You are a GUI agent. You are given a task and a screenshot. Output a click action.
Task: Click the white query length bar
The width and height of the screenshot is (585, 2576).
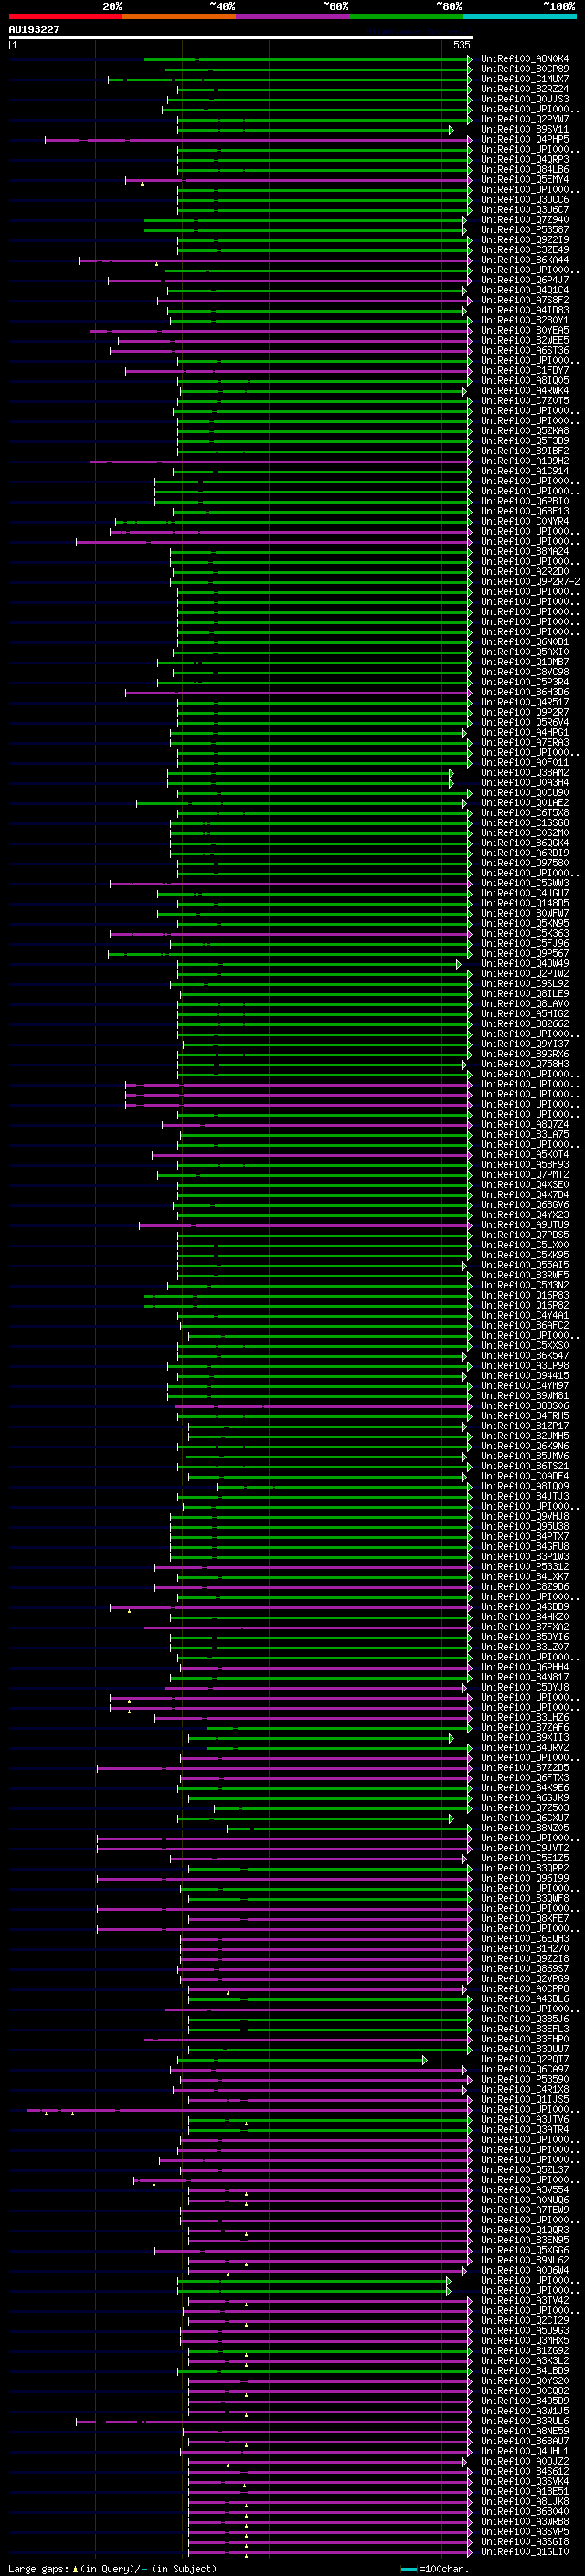tap(241, 37)
